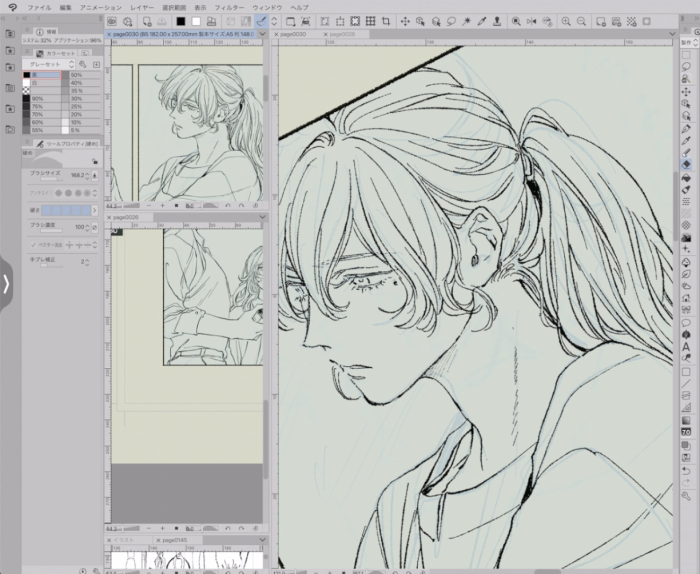Open the レイヤー menu
The height and width of the screenshot is (574, 700).
pos(142,8)
